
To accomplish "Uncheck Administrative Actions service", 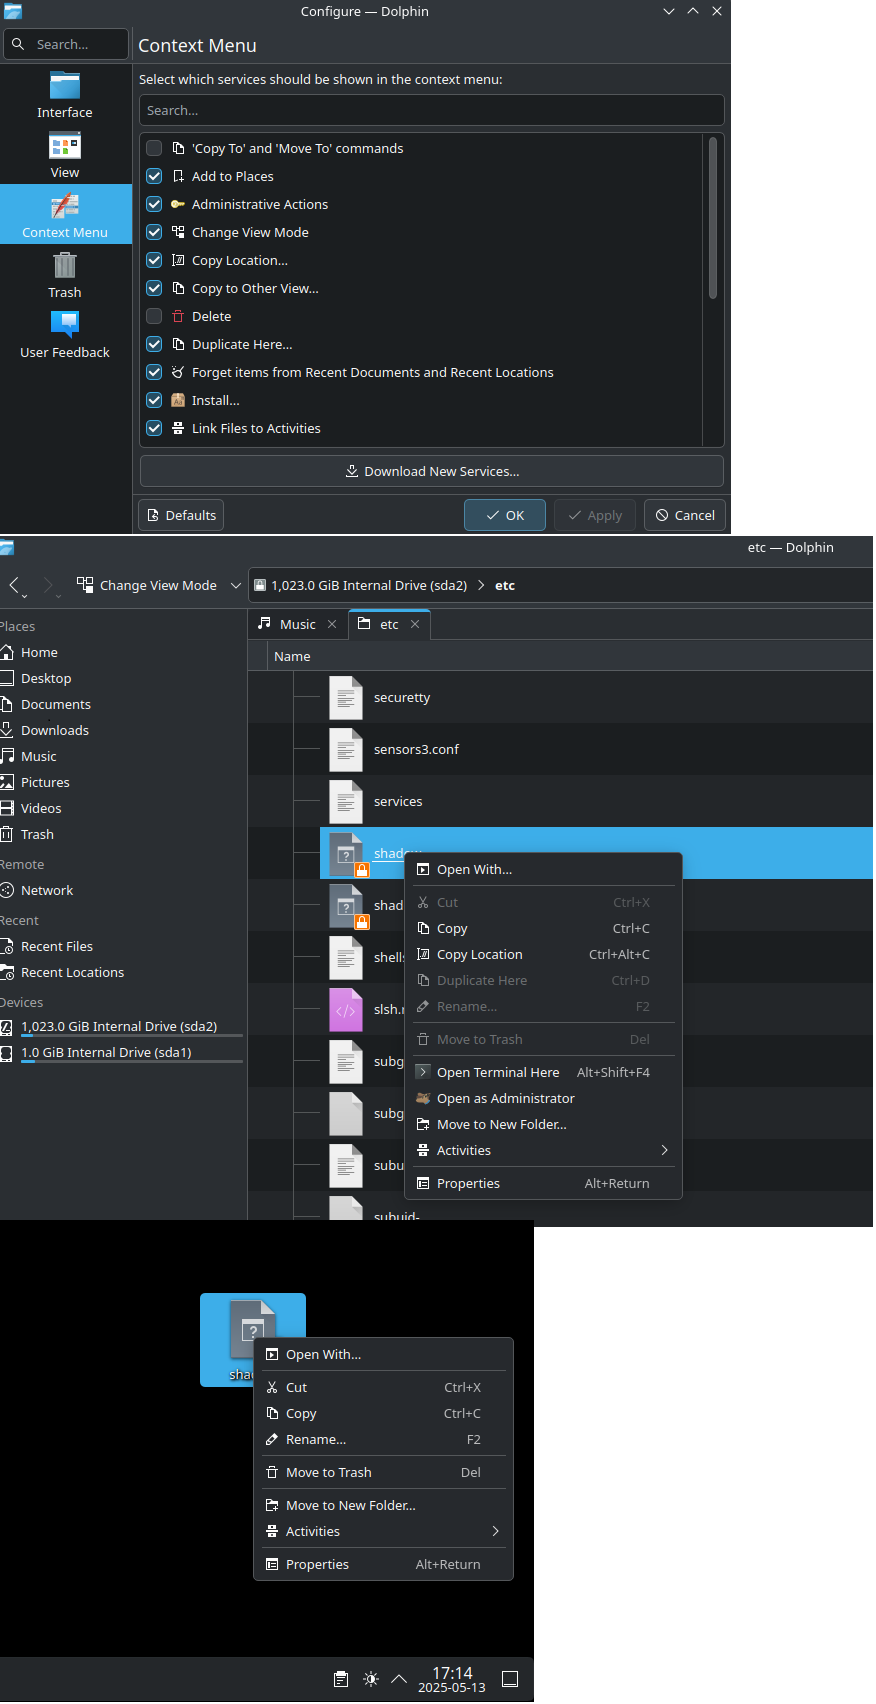I will pyautogui.click(x=154, y=204).
